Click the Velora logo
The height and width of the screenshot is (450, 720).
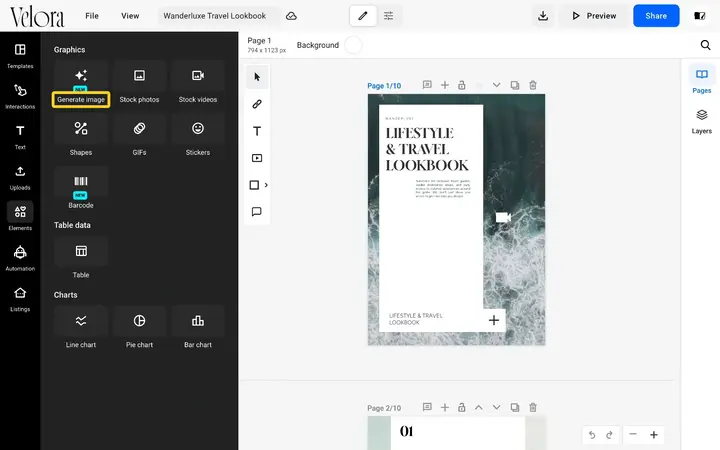click(37, 17)
